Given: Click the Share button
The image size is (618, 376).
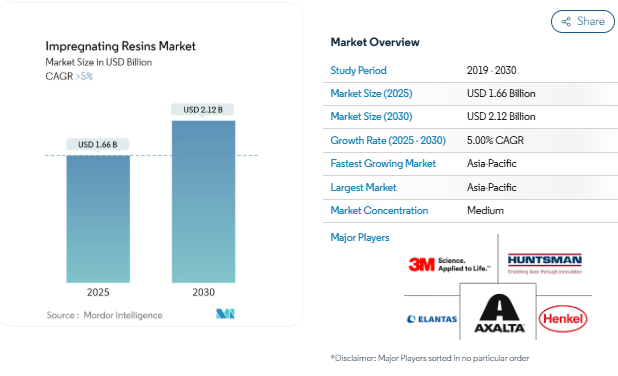Looking at the screenshot, I should click(583, 21).
